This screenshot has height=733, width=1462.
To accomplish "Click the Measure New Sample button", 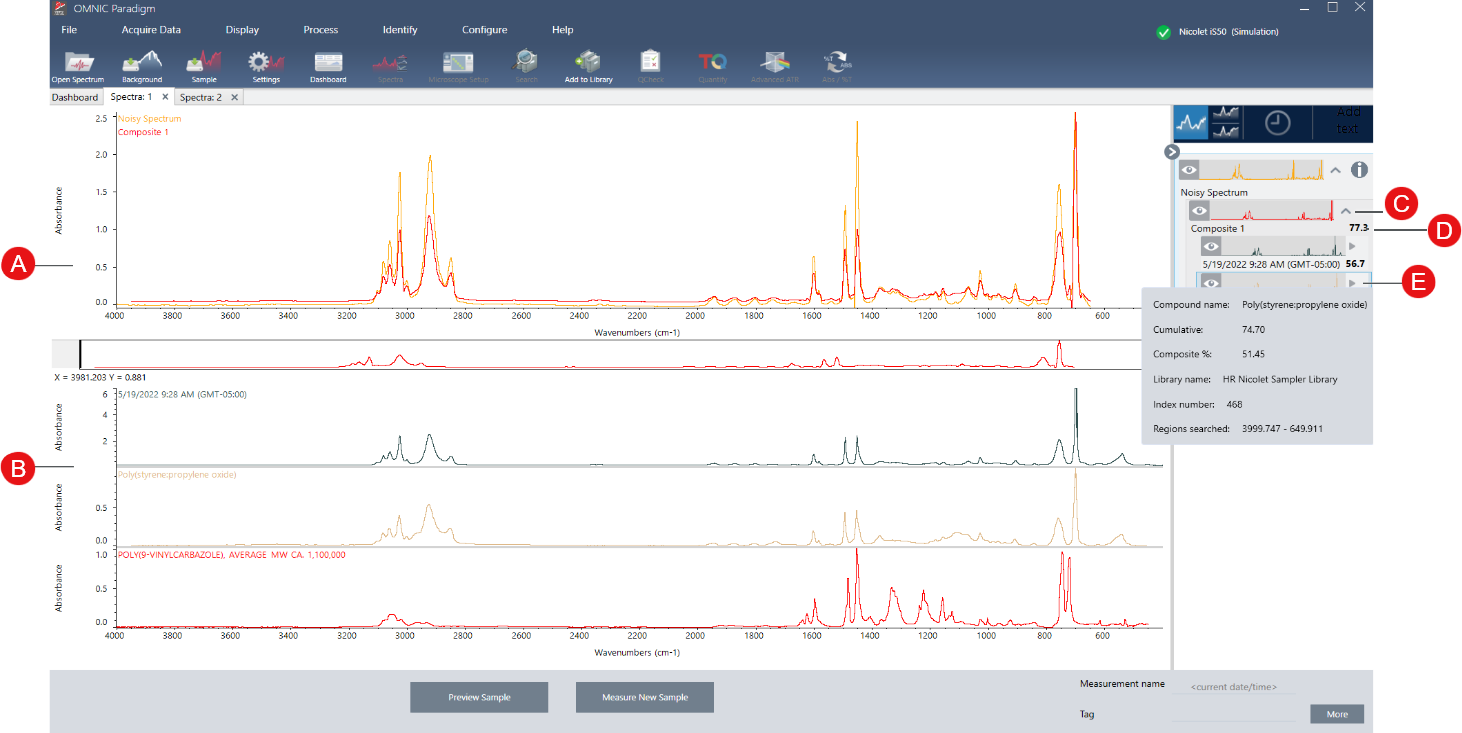I will tap(645, 697).
